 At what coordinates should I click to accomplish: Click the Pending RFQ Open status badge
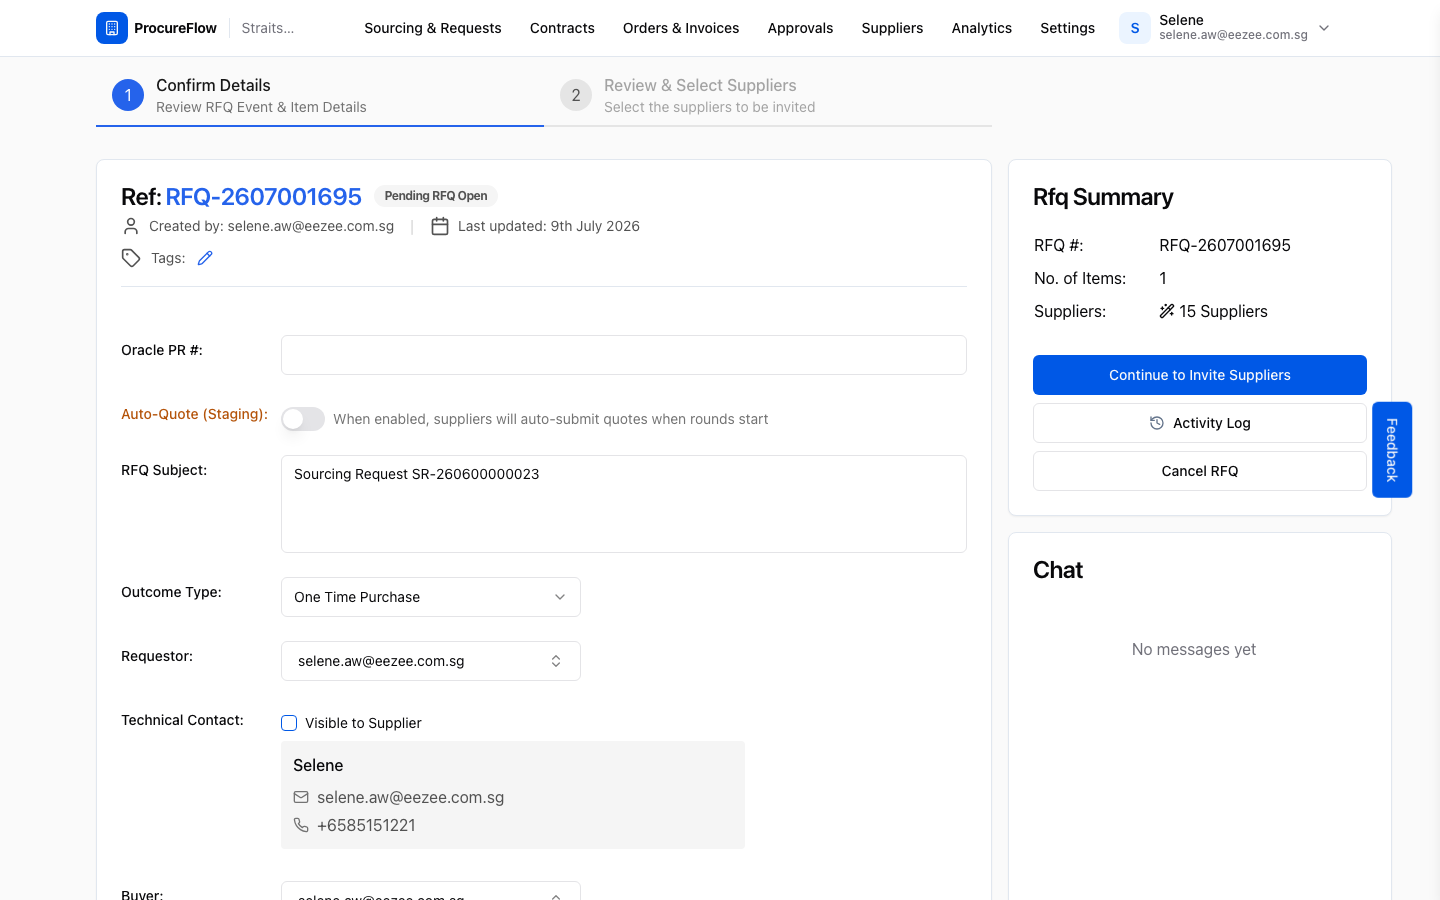436,196
